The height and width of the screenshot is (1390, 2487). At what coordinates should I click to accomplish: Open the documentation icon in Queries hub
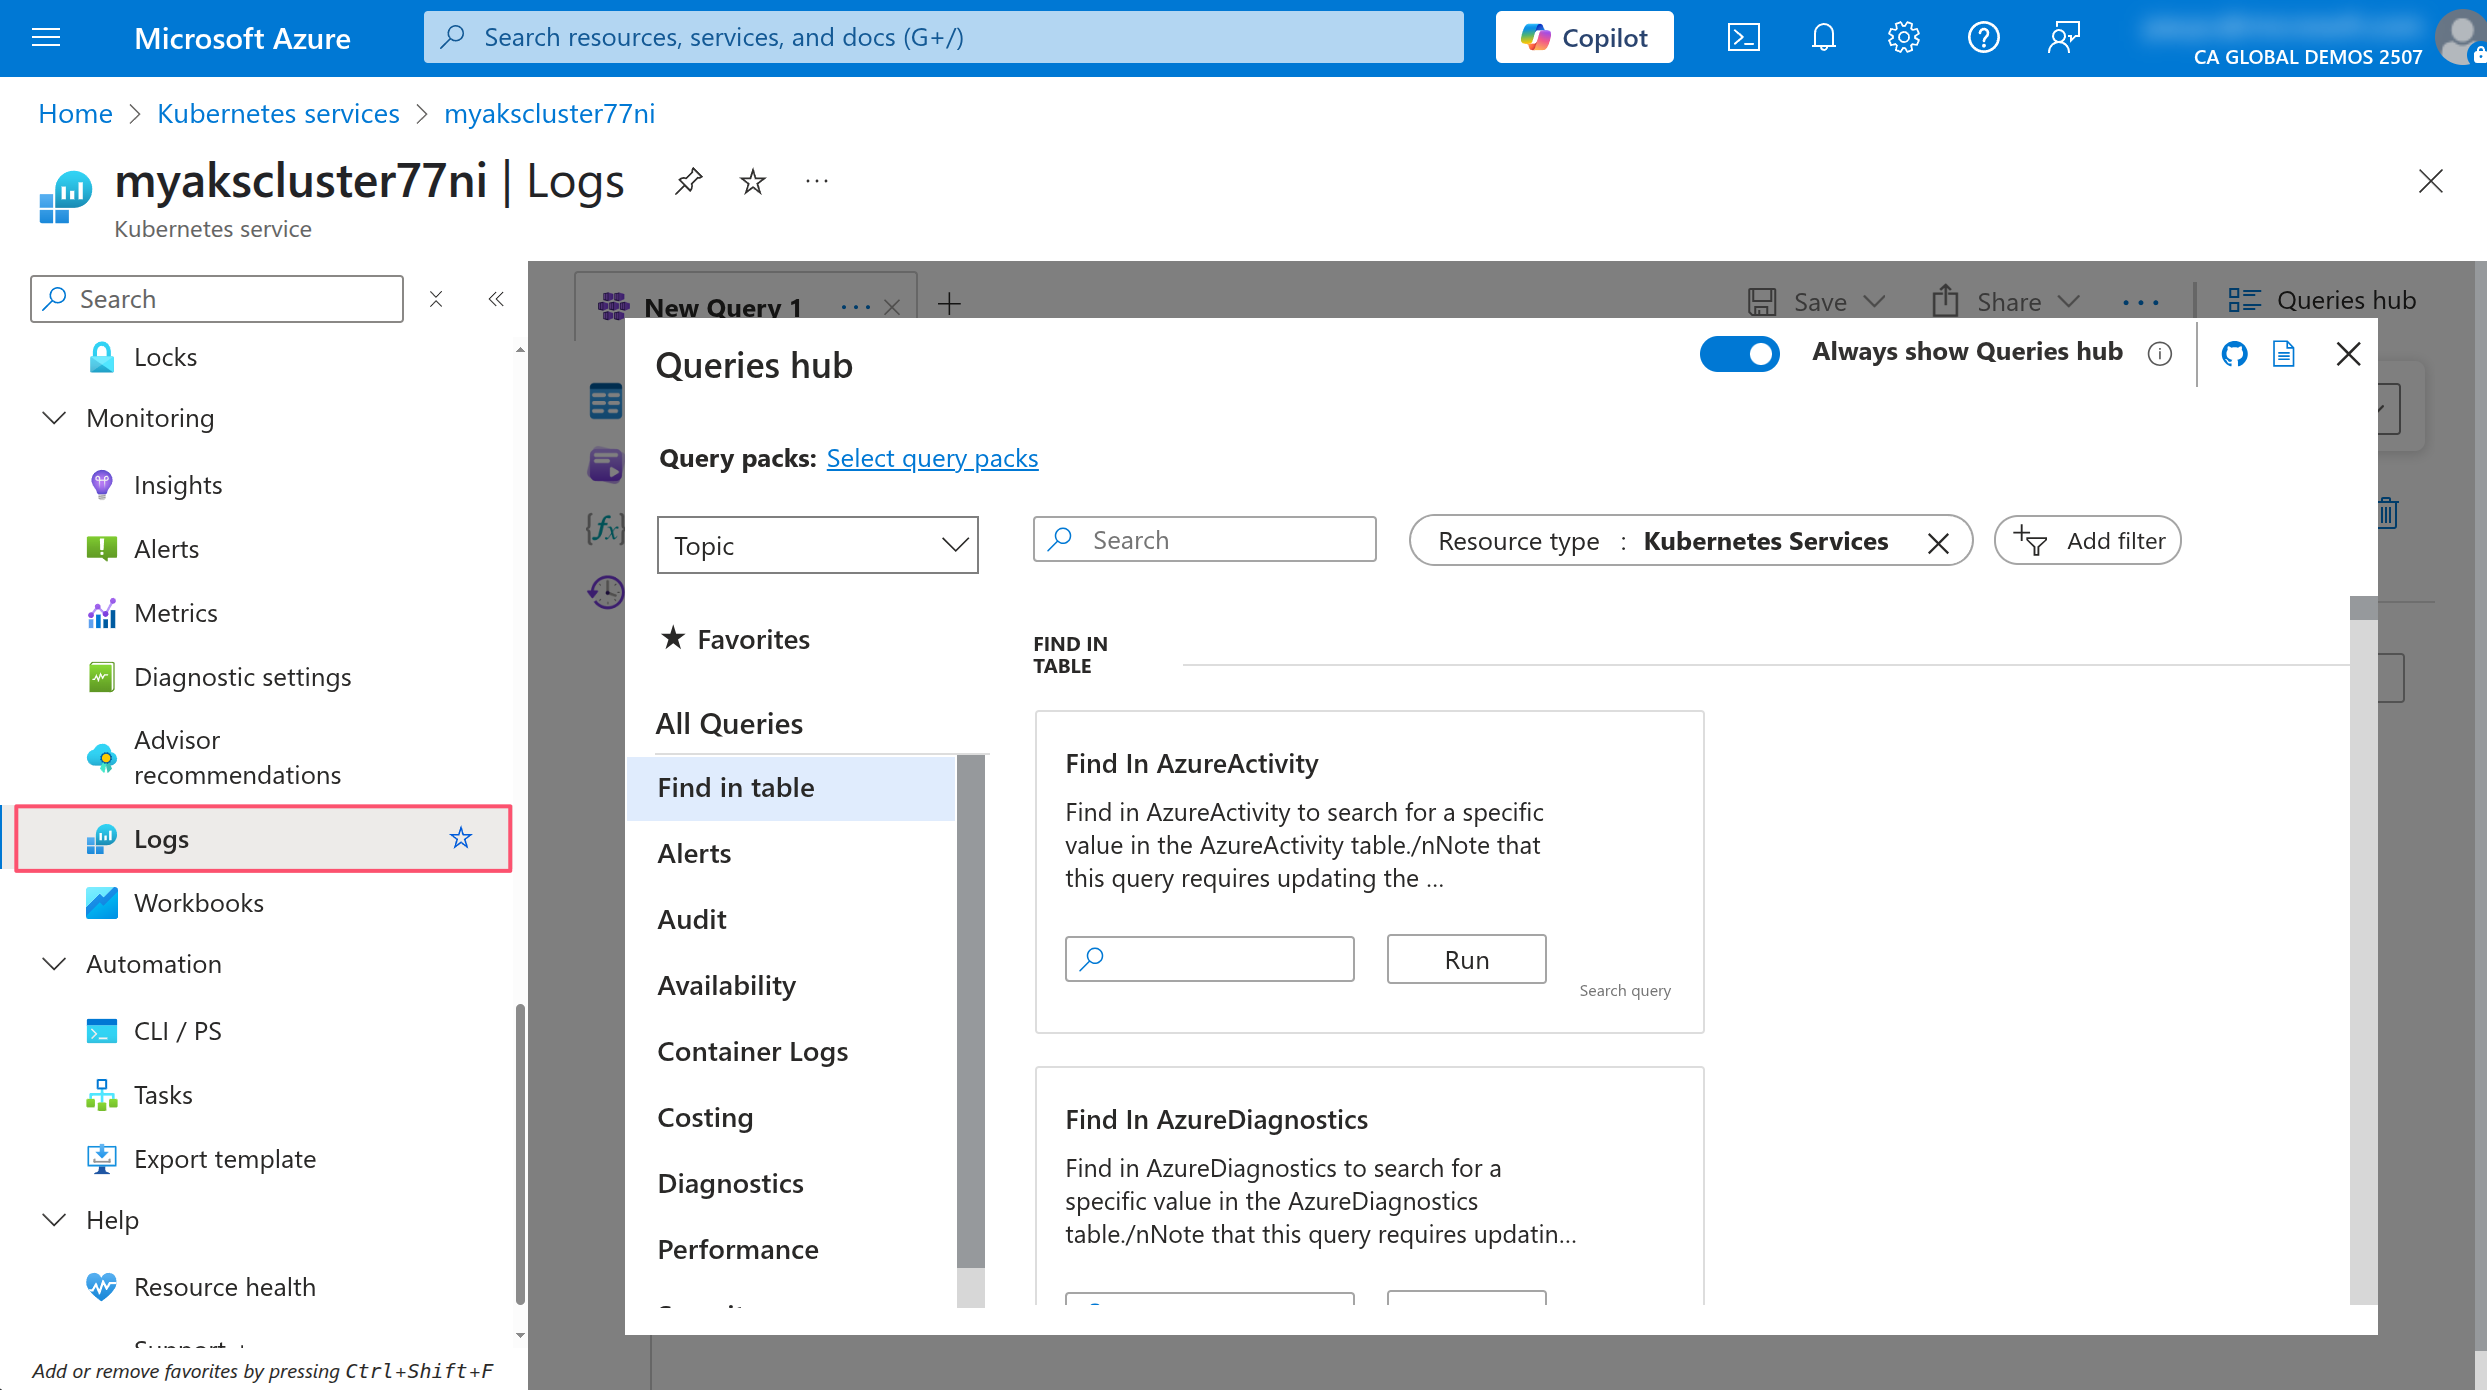pos(2284,354)
